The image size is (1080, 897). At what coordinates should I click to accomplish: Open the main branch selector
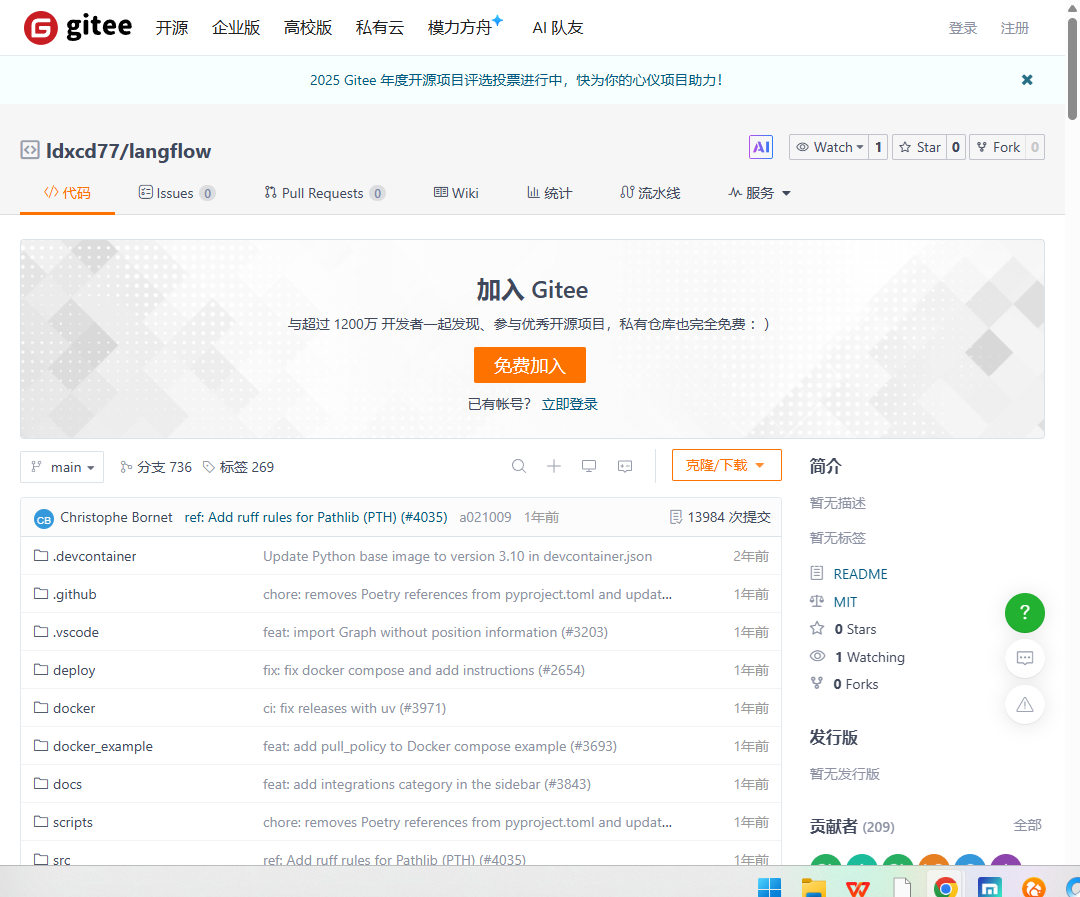tap(62, 467)
